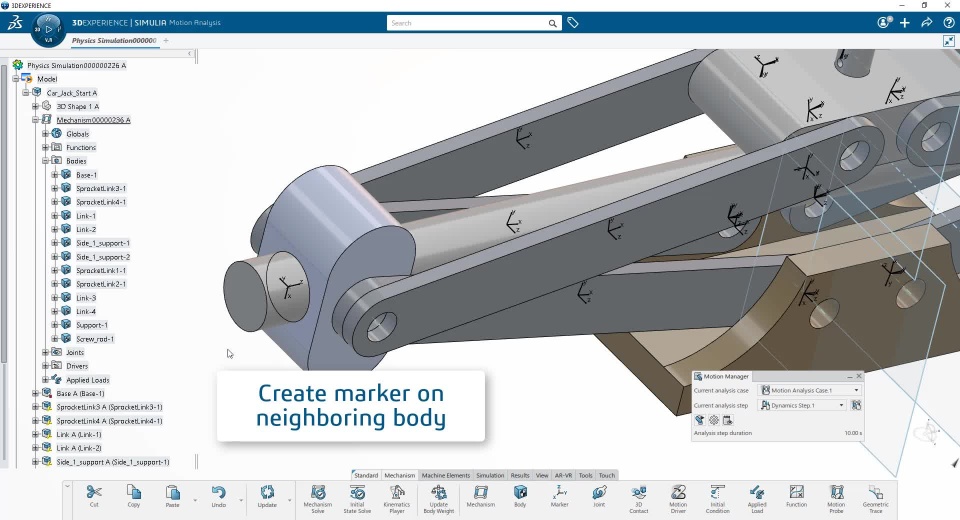Collapse the tree panel arrow
This screenshot has width=960, height=520.
coord(189,54)
